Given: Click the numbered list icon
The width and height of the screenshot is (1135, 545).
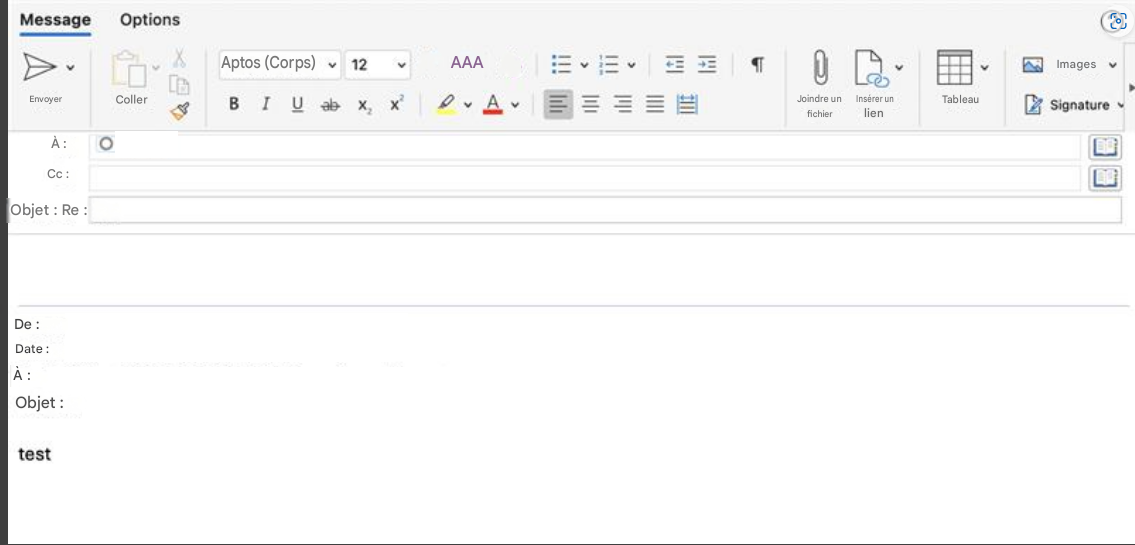Looking at the screenshot, I should coord(609,64).
